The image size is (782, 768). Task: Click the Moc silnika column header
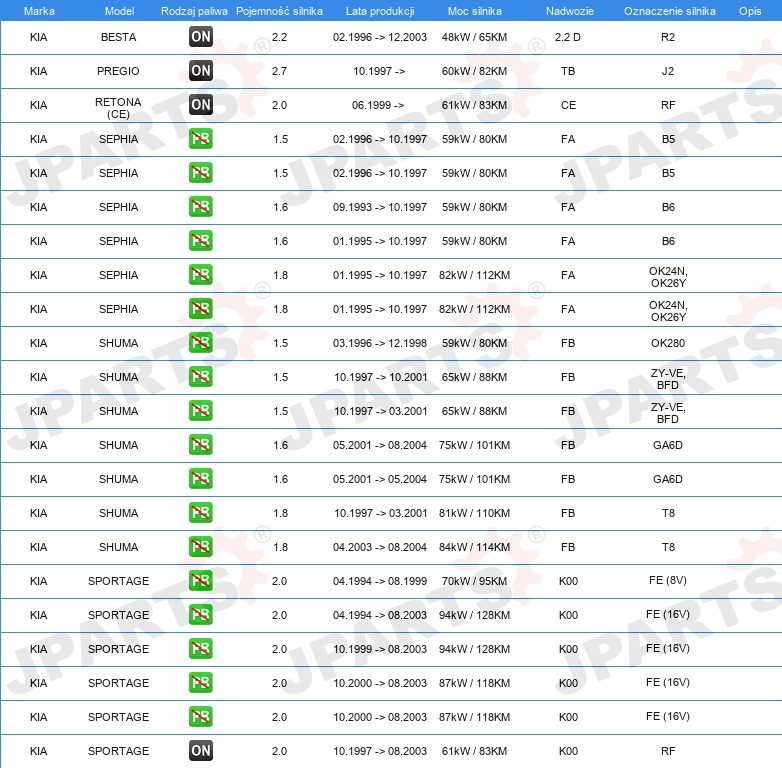[475, 11]
